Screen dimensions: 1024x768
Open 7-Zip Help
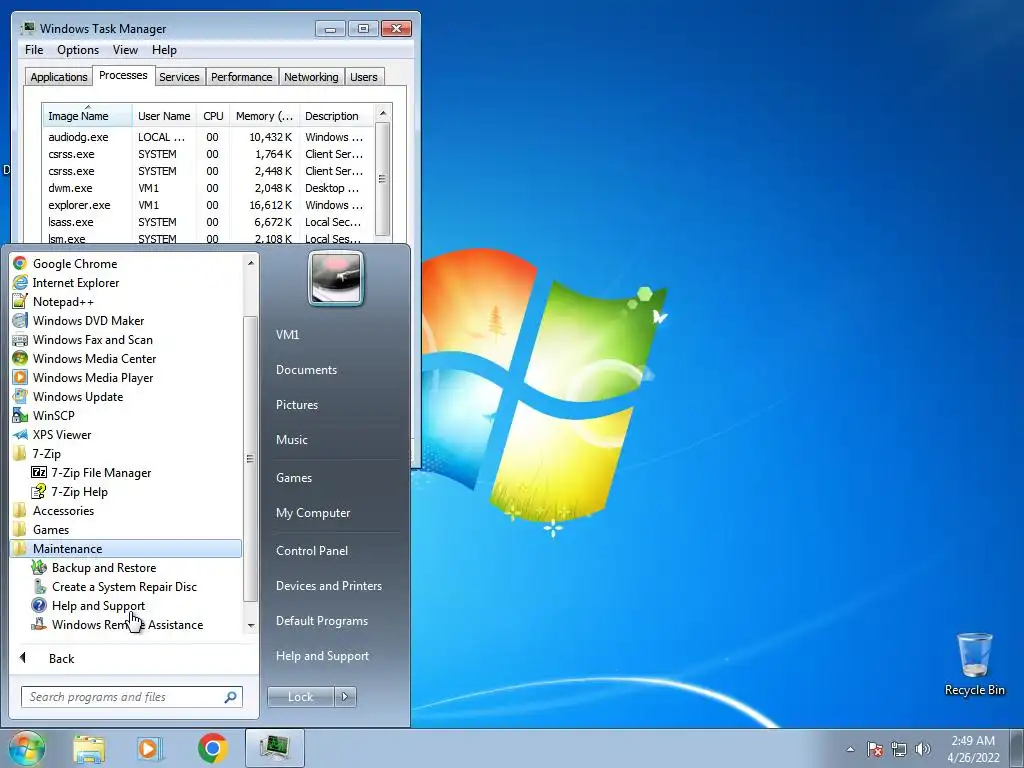coord(79,492)
